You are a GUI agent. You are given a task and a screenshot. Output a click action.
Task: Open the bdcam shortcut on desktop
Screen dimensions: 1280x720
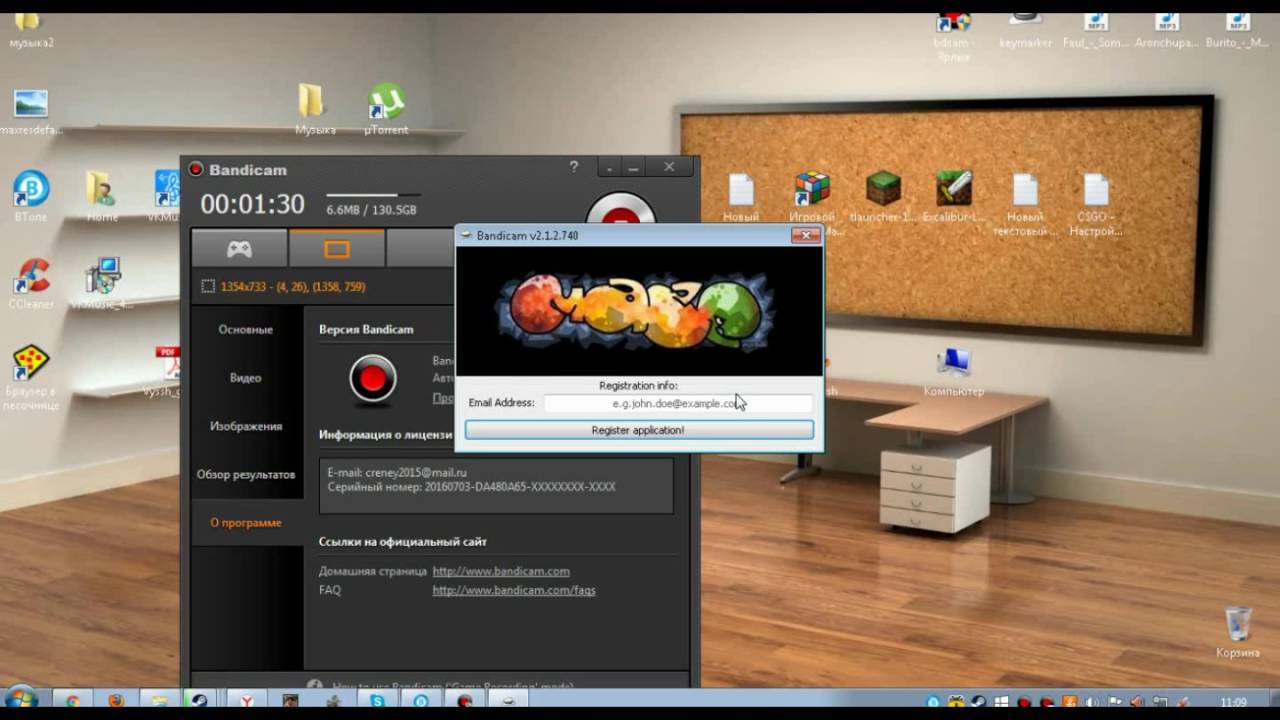[x=953, y=38]
